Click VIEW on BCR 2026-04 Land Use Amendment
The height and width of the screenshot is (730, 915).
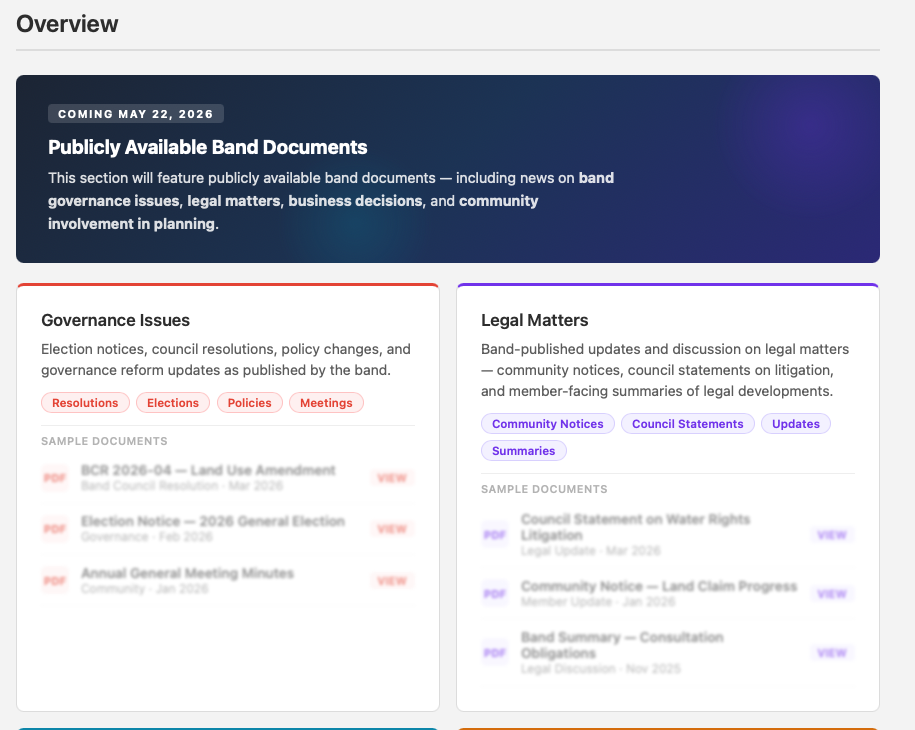[392, 478]
